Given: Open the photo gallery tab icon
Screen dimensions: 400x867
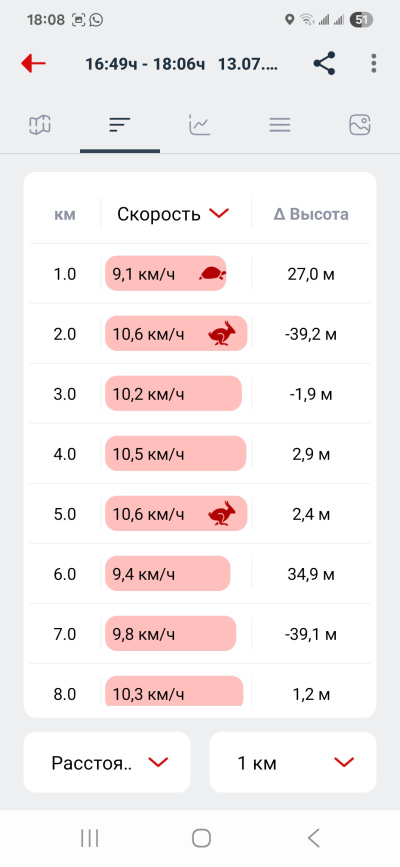Looking at the screenshot, I should pos(360,125).
